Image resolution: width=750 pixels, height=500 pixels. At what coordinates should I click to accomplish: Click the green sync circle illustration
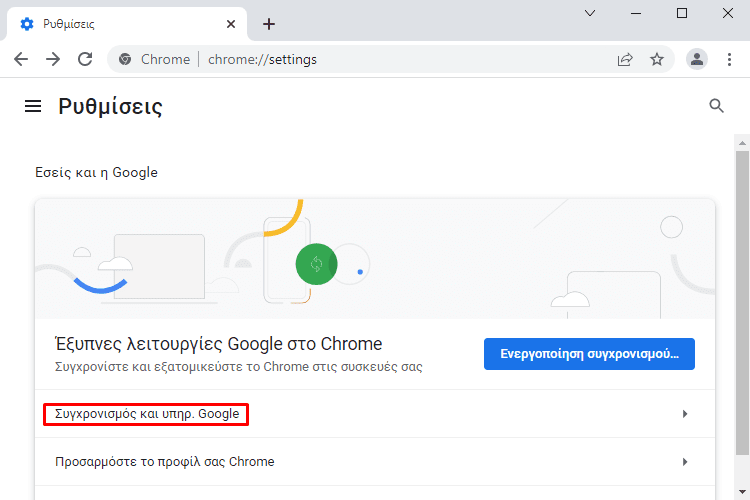(x=316, y=264)
